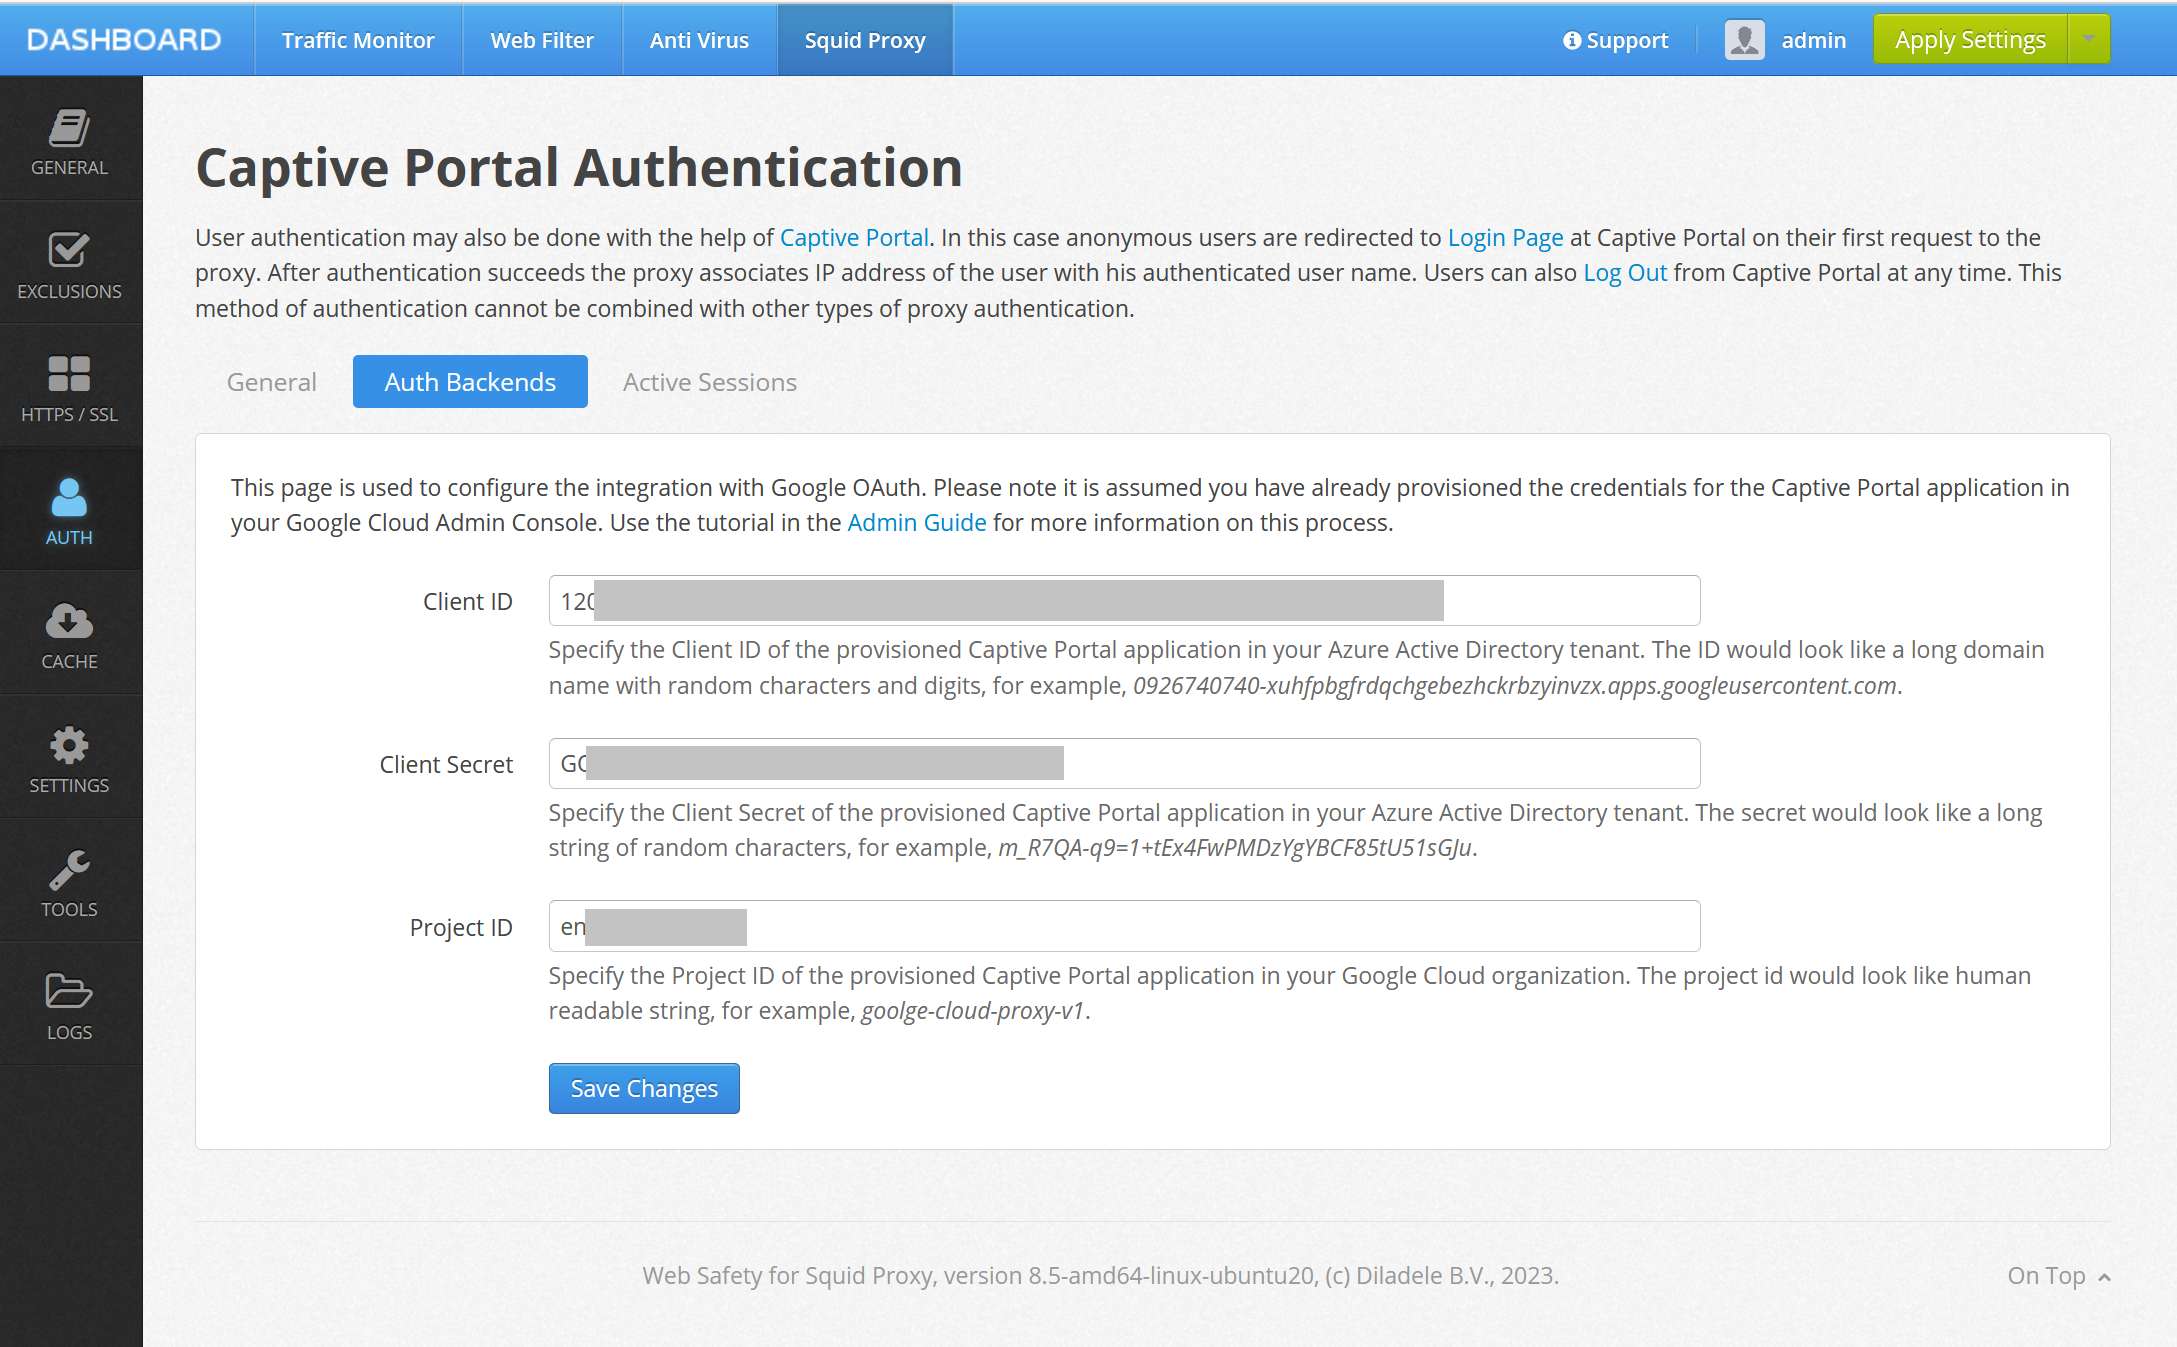
Task: Switch to Anti Virus tab
Action: coord(699,40)
